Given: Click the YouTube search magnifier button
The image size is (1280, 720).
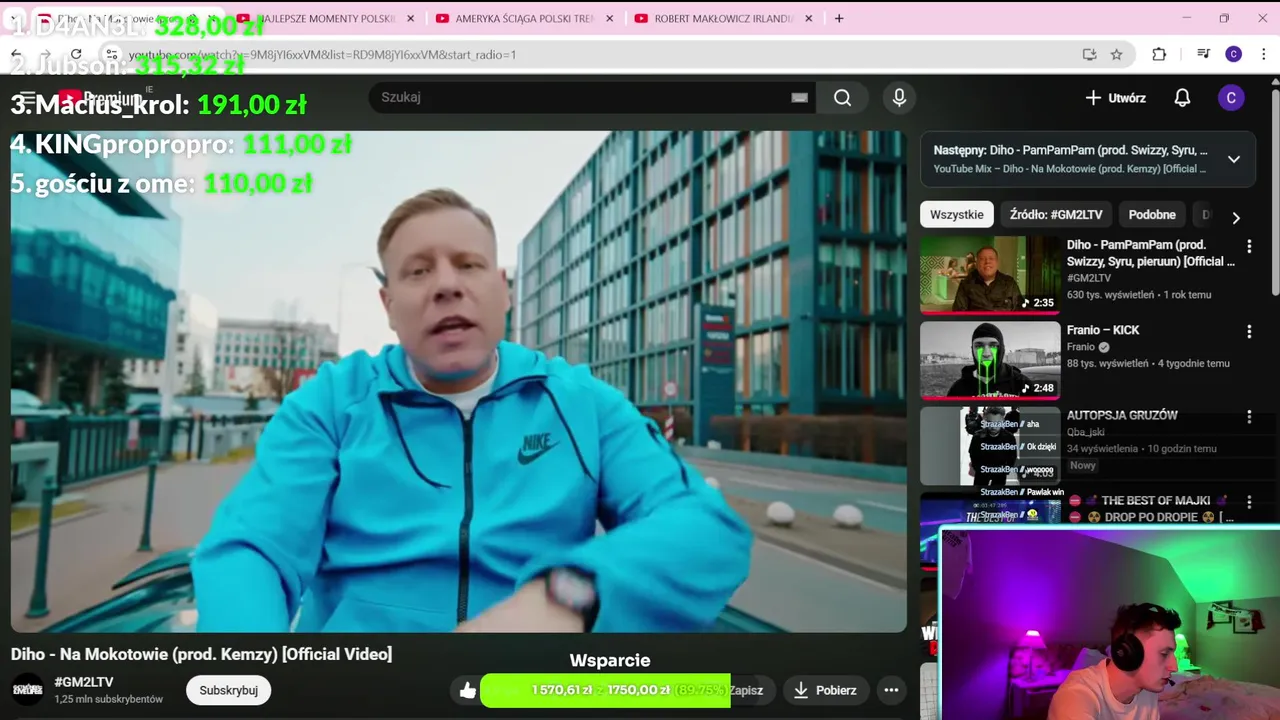Looking at the screenshot, I should pos(842,97).
